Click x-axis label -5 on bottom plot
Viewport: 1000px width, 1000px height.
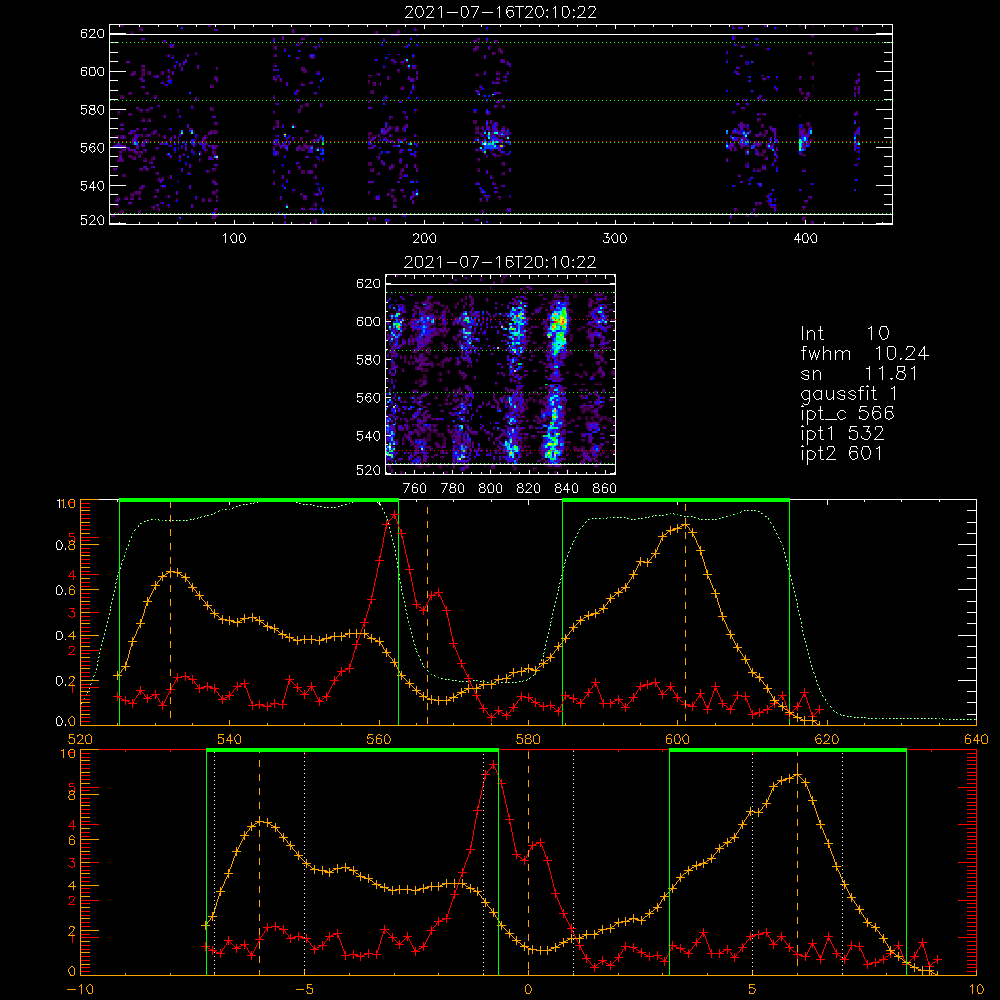(x=305, y=989)
